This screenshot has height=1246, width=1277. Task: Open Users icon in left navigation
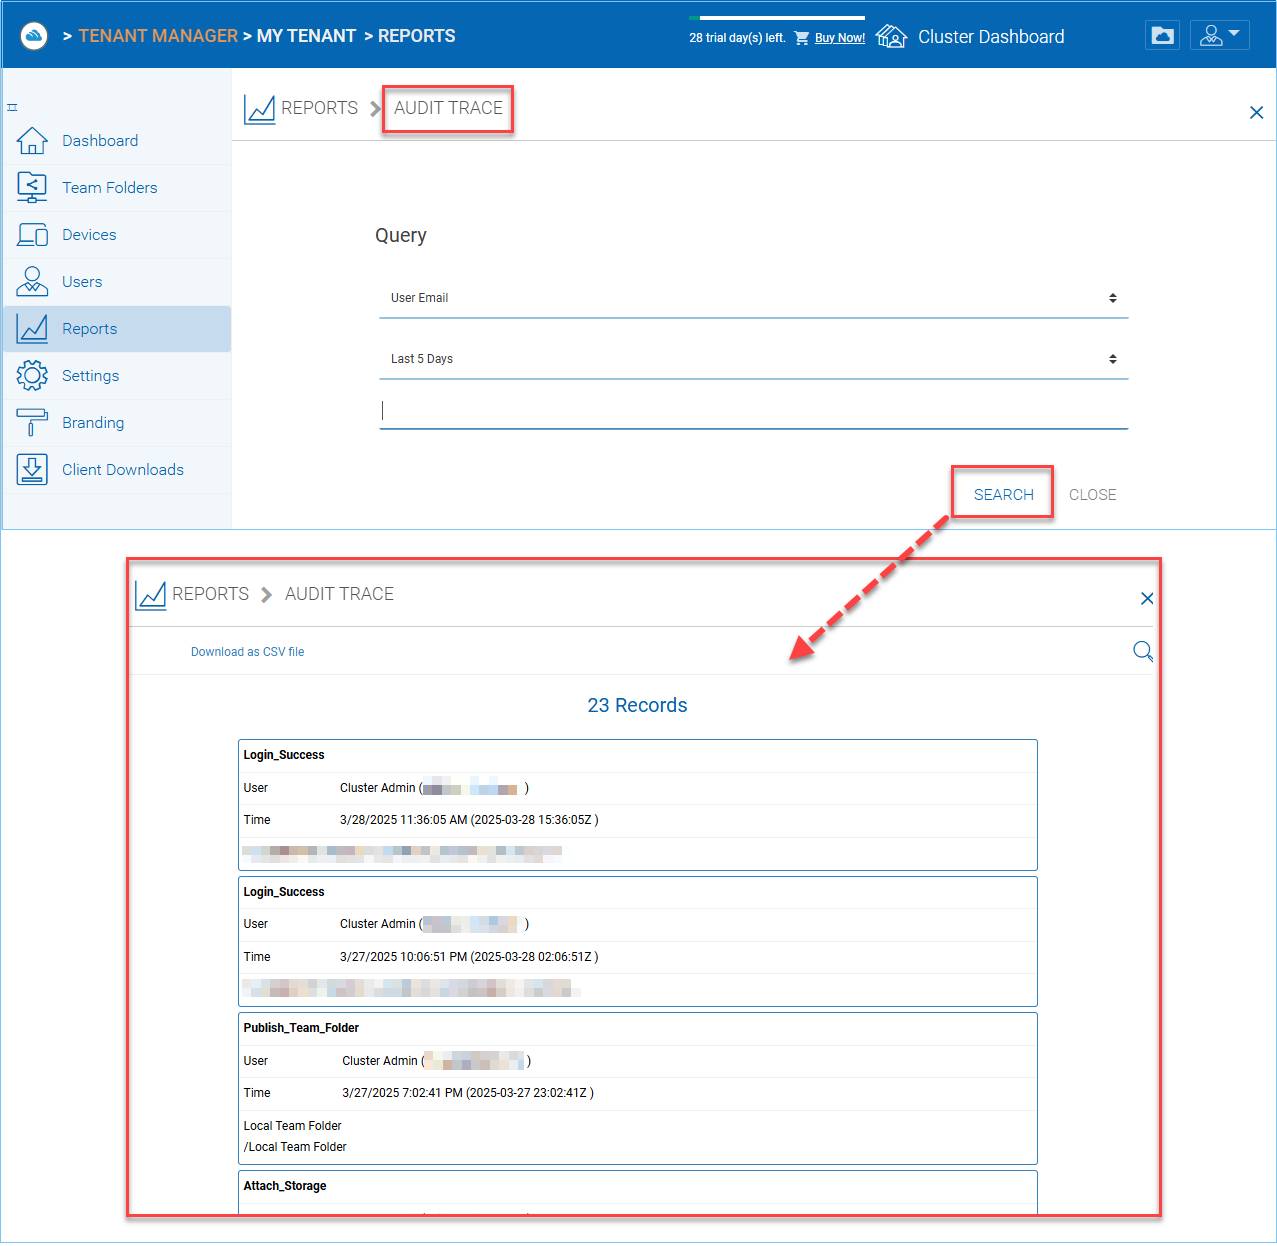[32, 282]
